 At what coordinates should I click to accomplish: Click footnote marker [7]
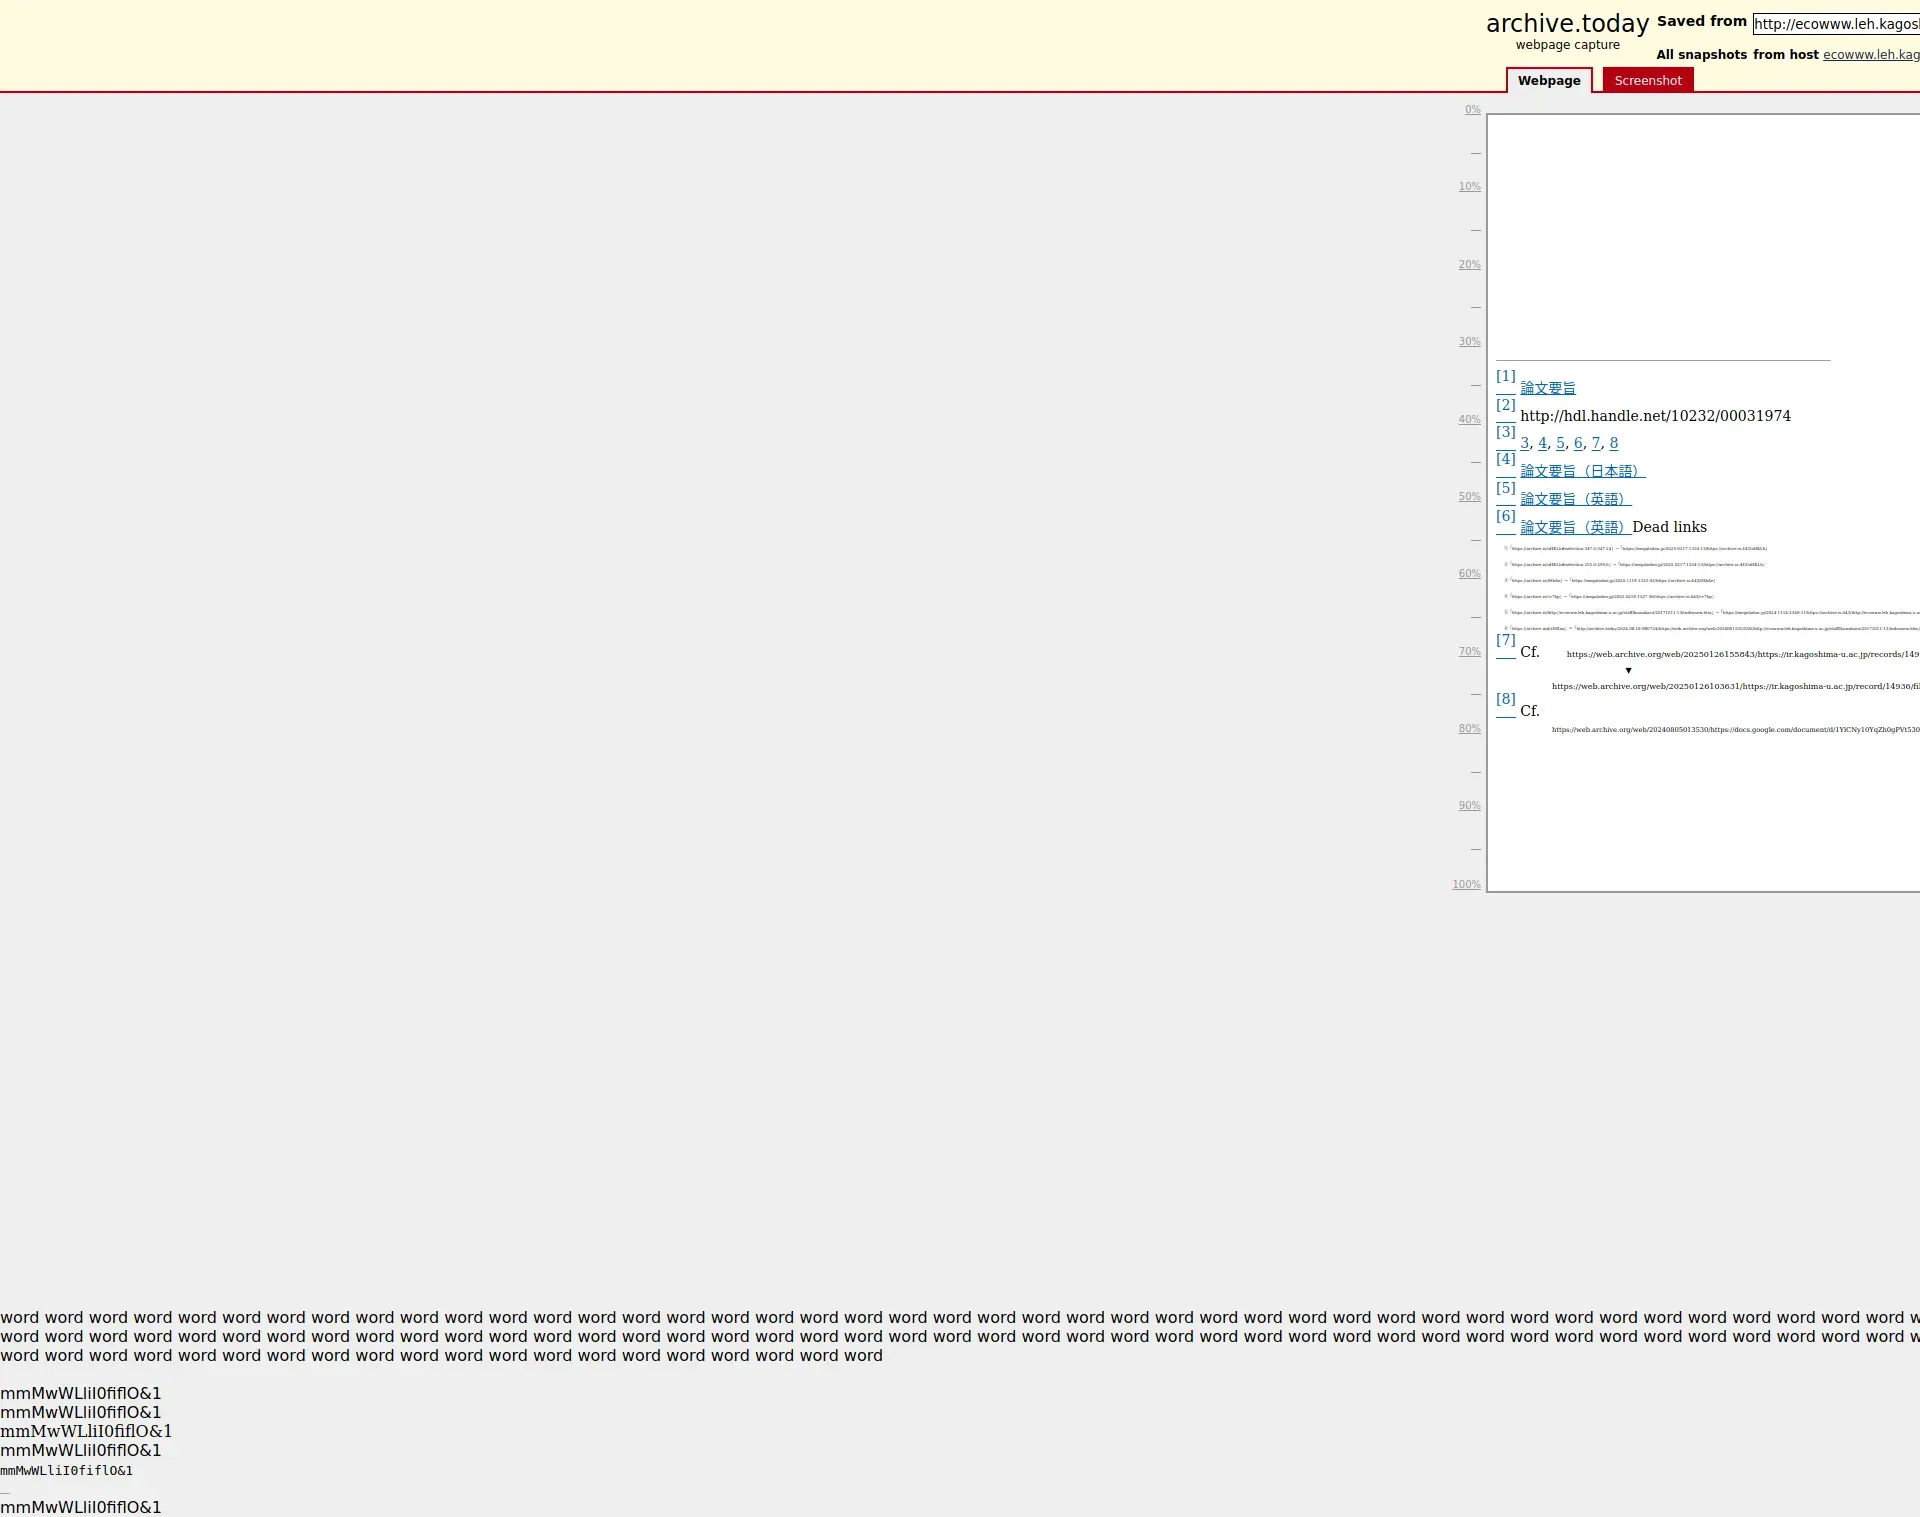point(1505,640)
